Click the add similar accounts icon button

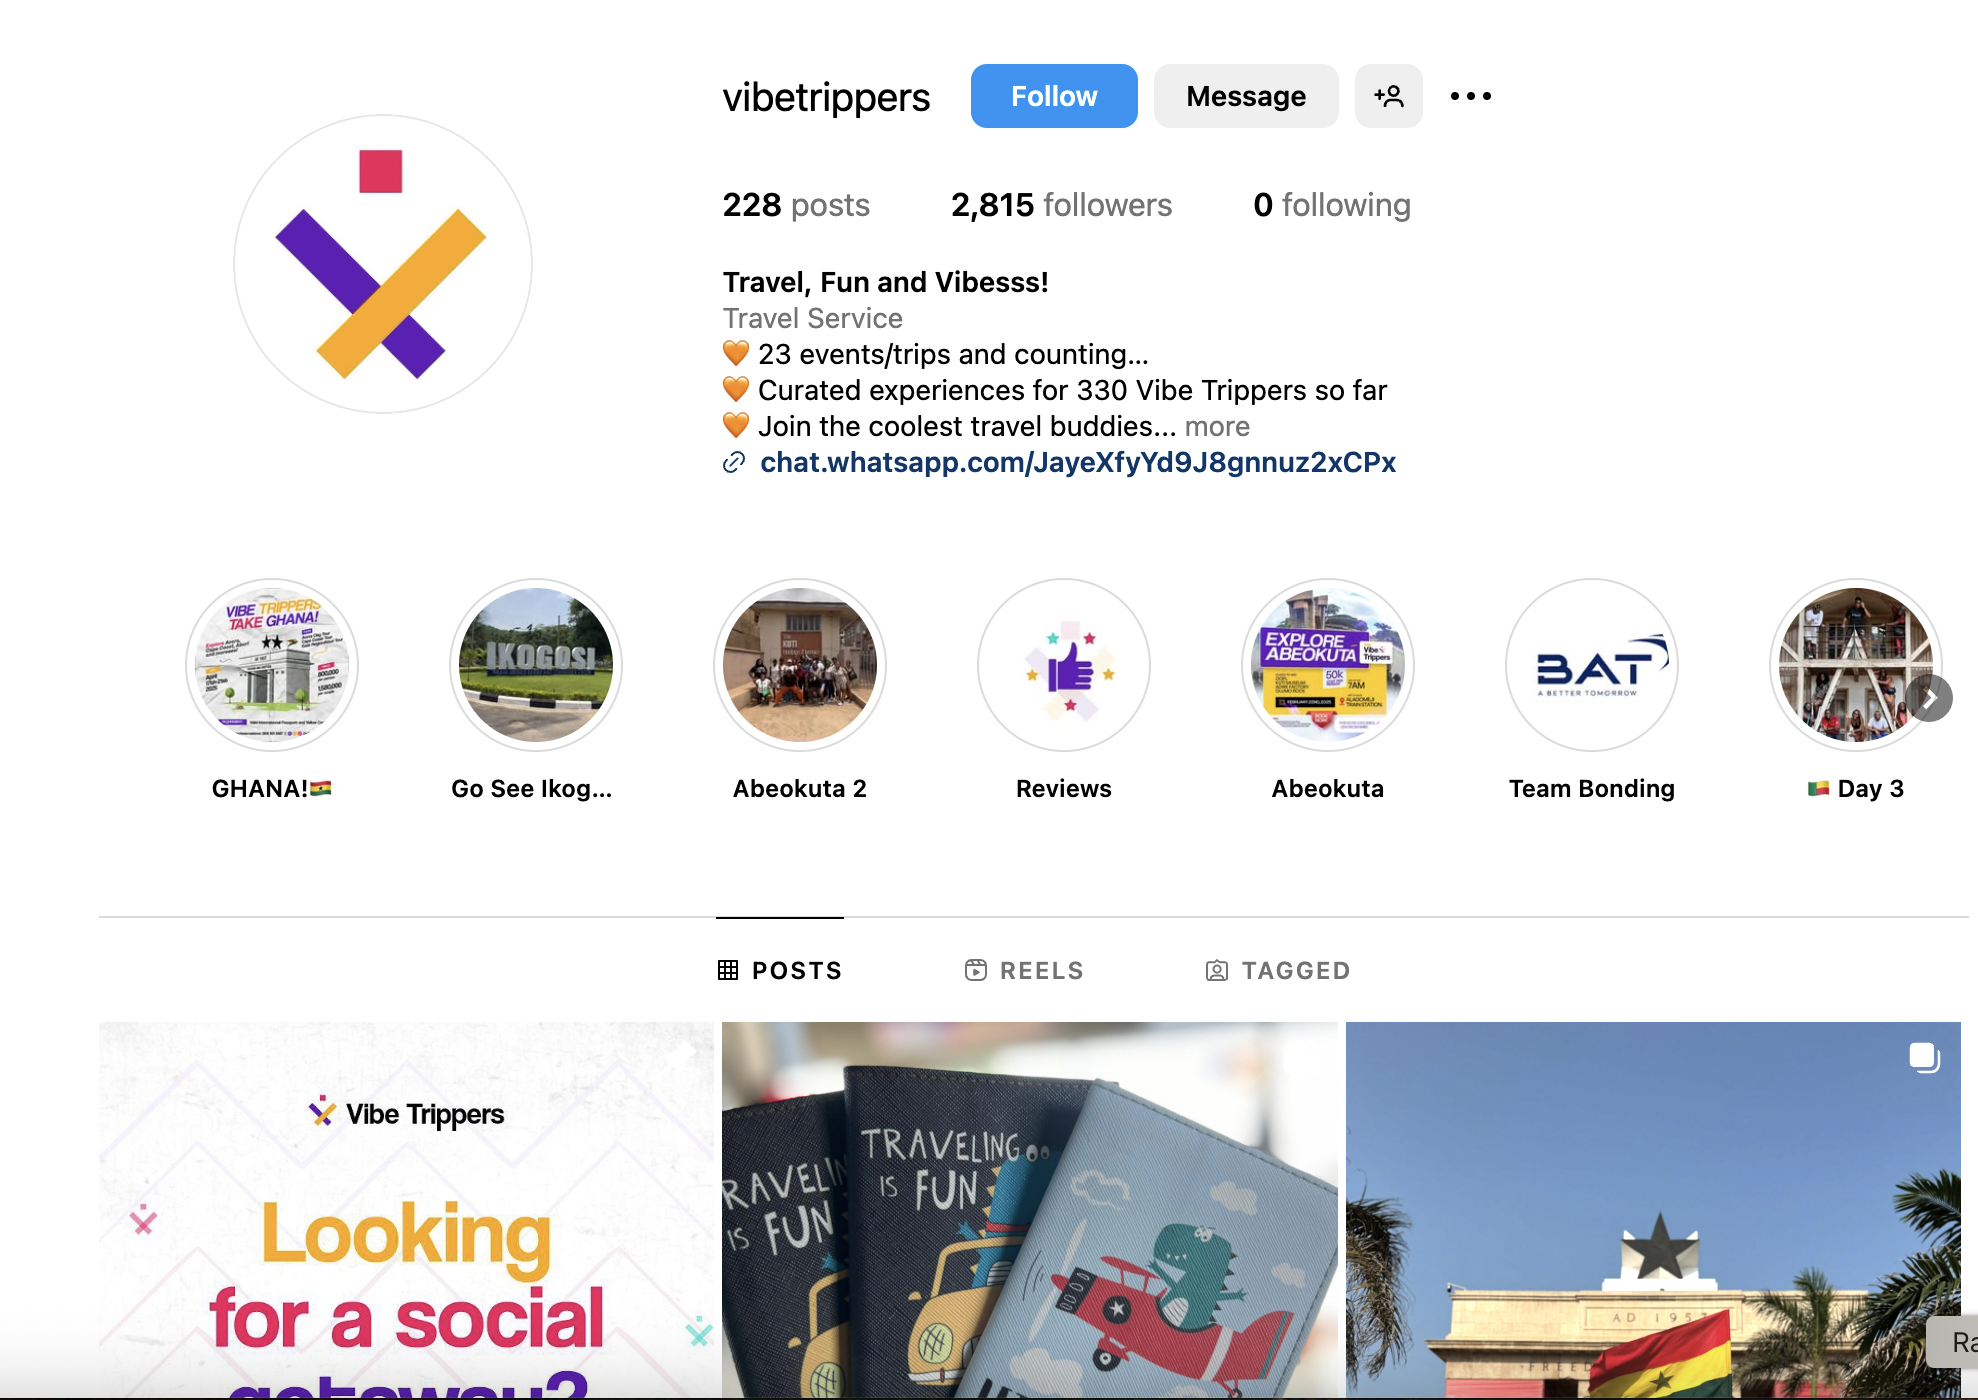tap(1388, 96)
